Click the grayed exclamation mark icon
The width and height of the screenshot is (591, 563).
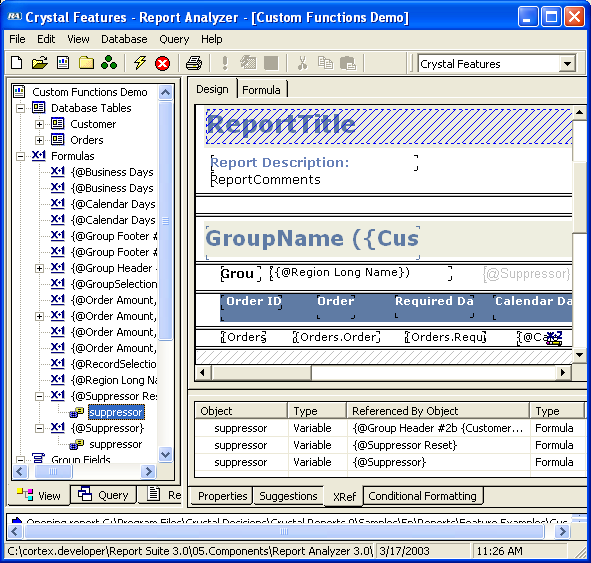pyautogui.click(x=225, y=63)
